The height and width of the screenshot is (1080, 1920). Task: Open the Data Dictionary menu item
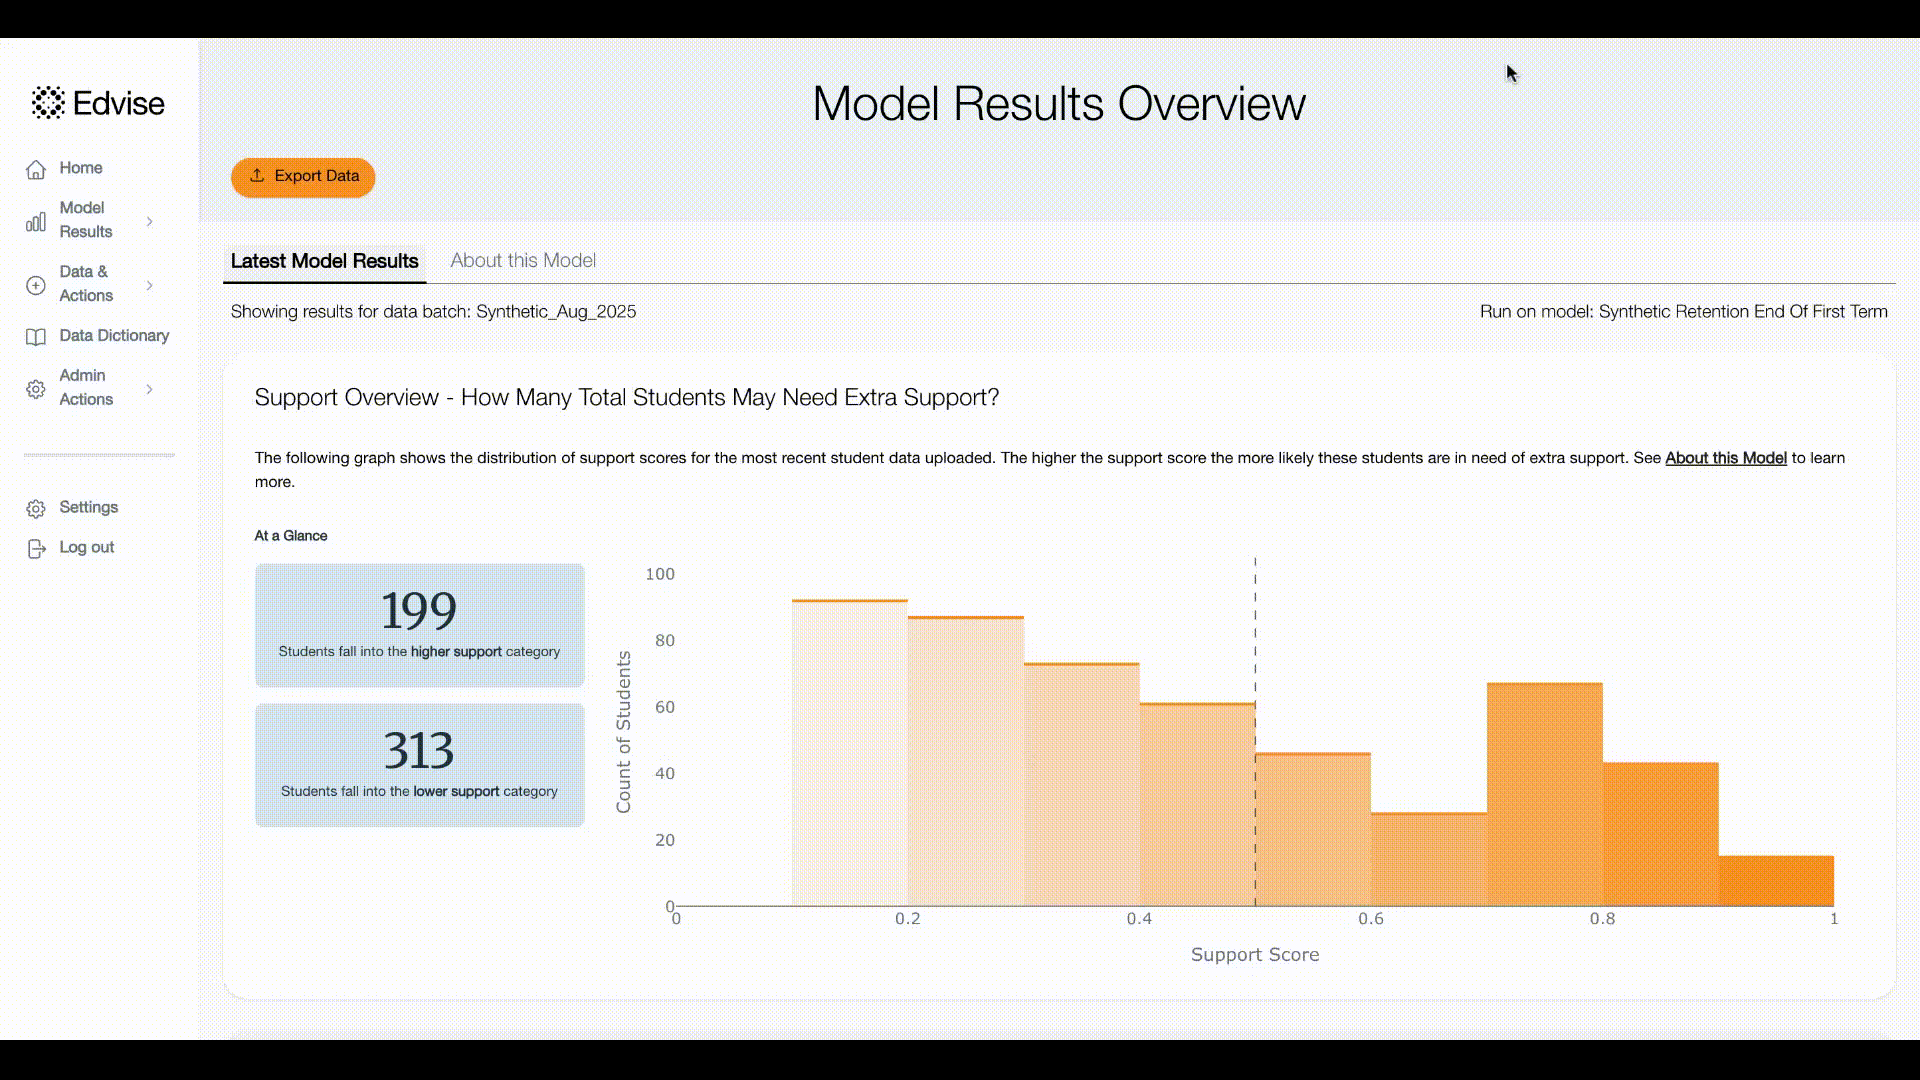pos(114,336)
